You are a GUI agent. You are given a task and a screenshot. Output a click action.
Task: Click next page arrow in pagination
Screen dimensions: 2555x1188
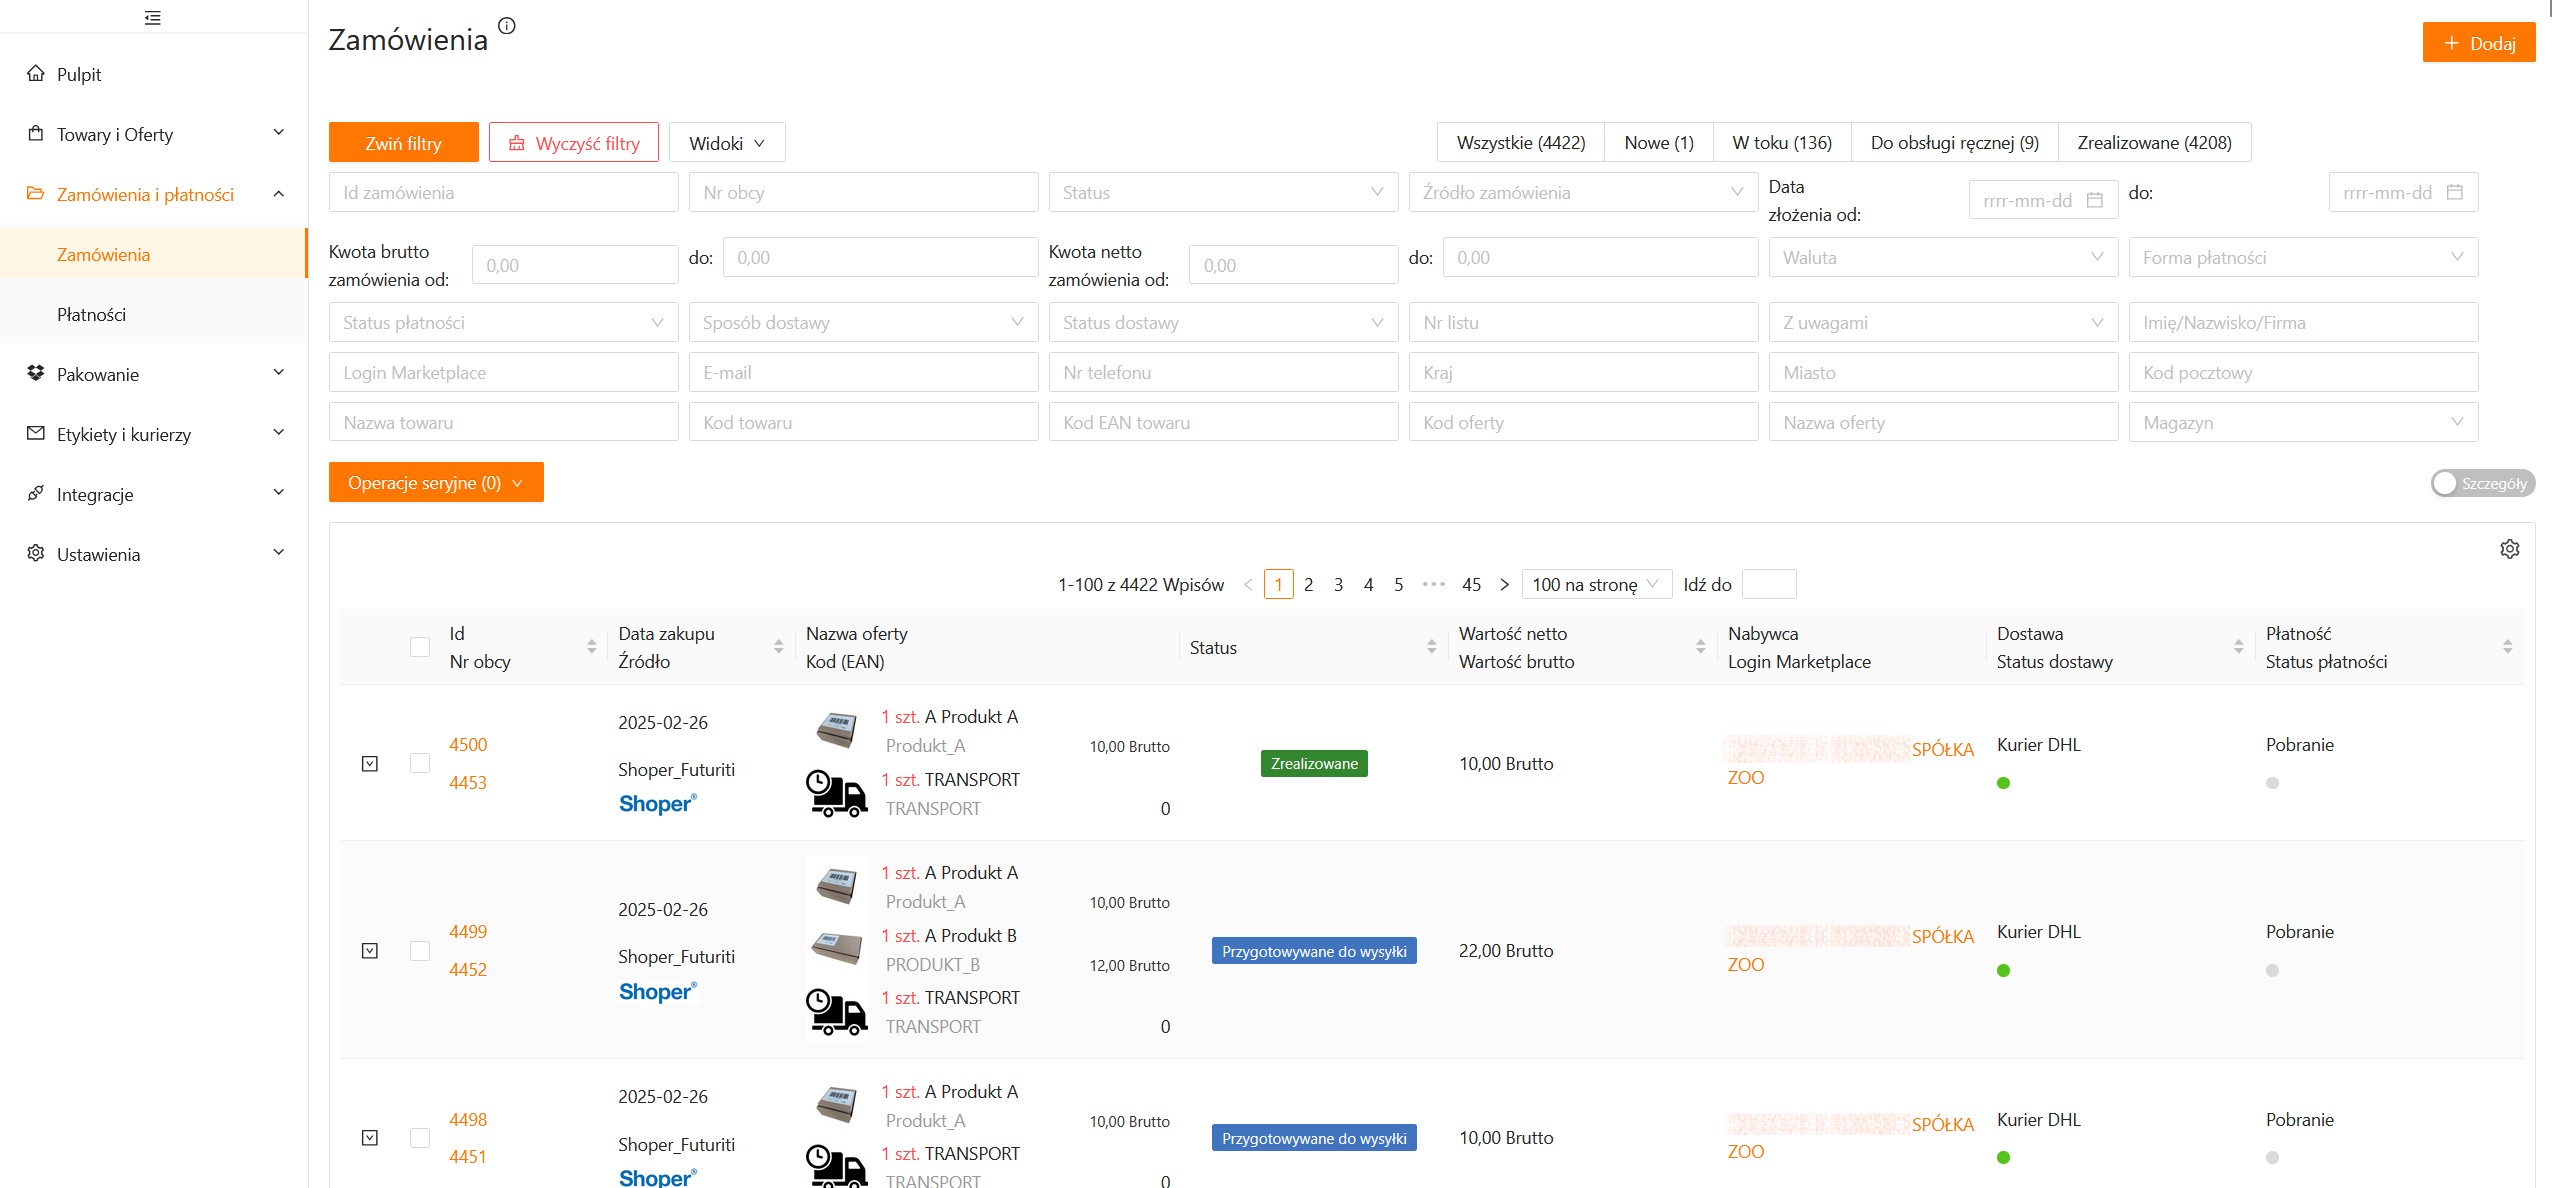tap(1504, 585)
